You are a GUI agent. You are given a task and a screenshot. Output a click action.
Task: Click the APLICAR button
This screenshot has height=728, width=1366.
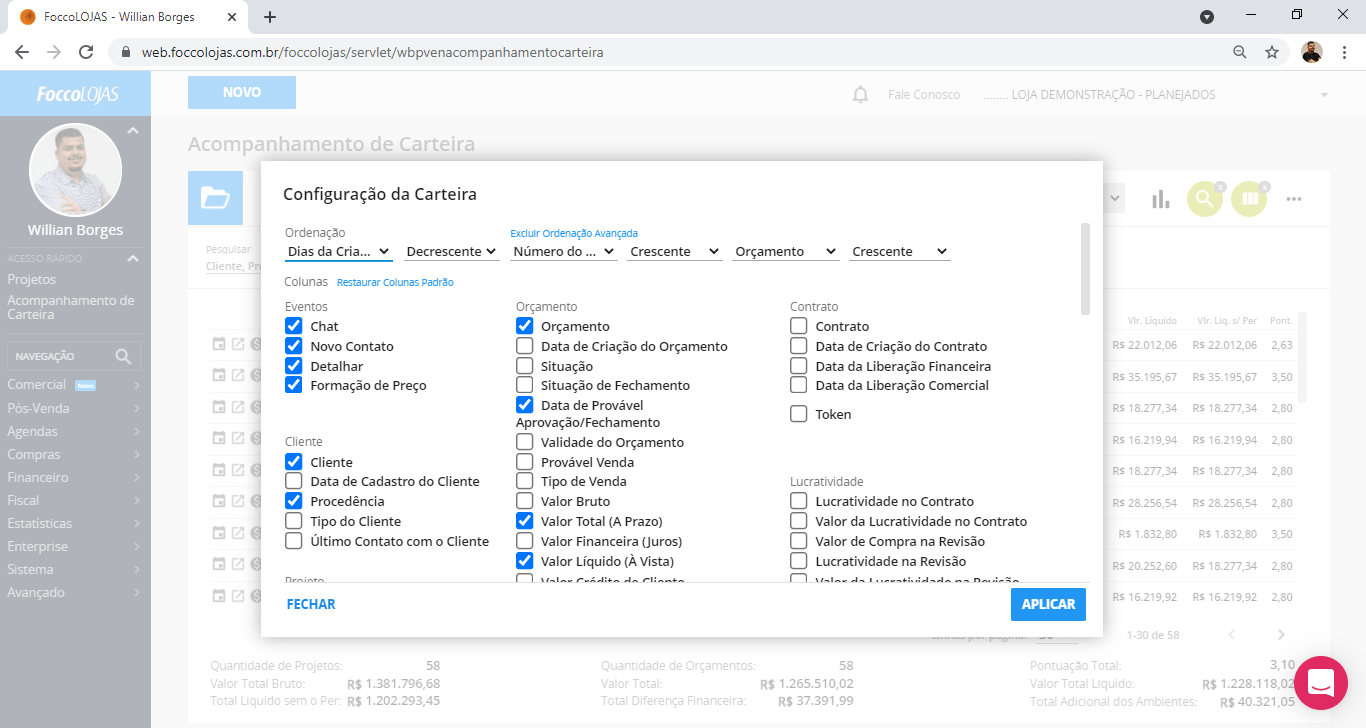1047,604
